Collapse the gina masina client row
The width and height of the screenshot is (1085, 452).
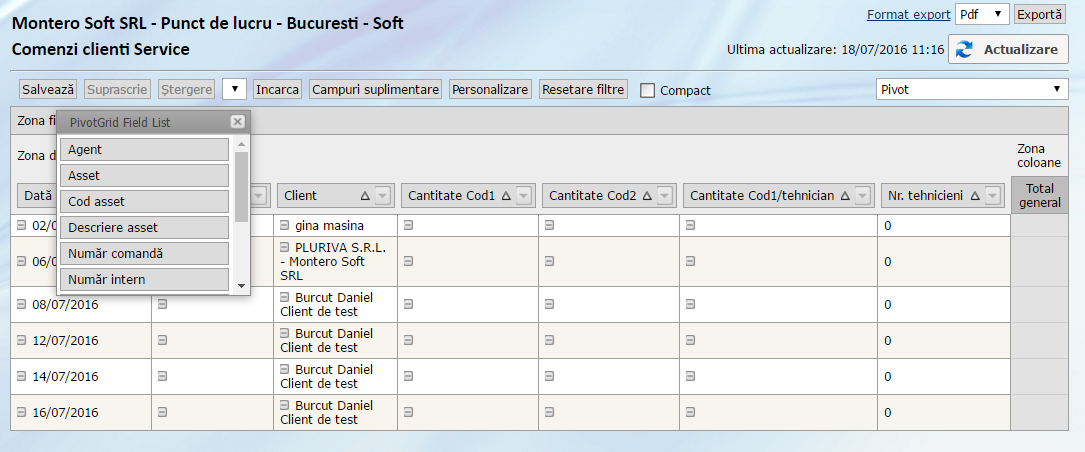[285, 226]
